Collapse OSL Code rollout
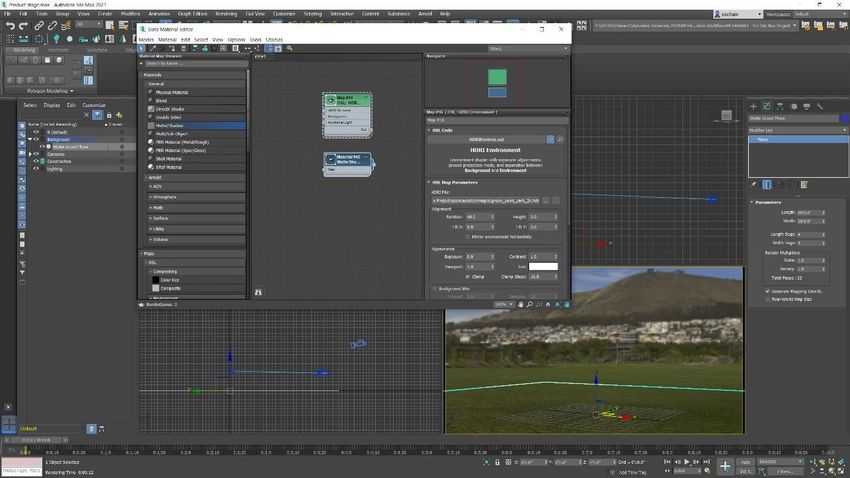Viewport: 850px width, 478px height. (429, 130)
